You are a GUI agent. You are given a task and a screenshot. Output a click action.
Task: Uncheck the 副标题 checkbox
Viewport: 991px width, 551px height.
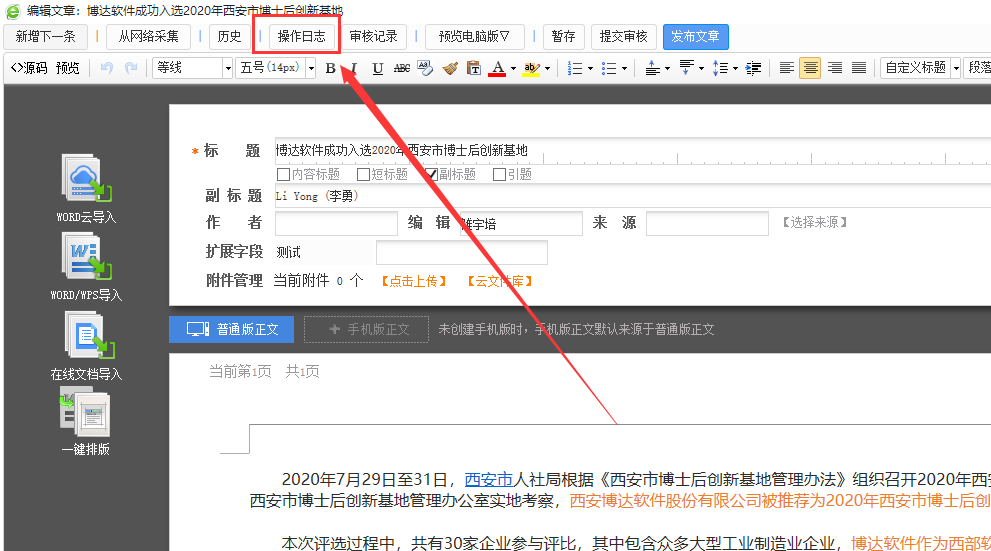click(431, 174)
